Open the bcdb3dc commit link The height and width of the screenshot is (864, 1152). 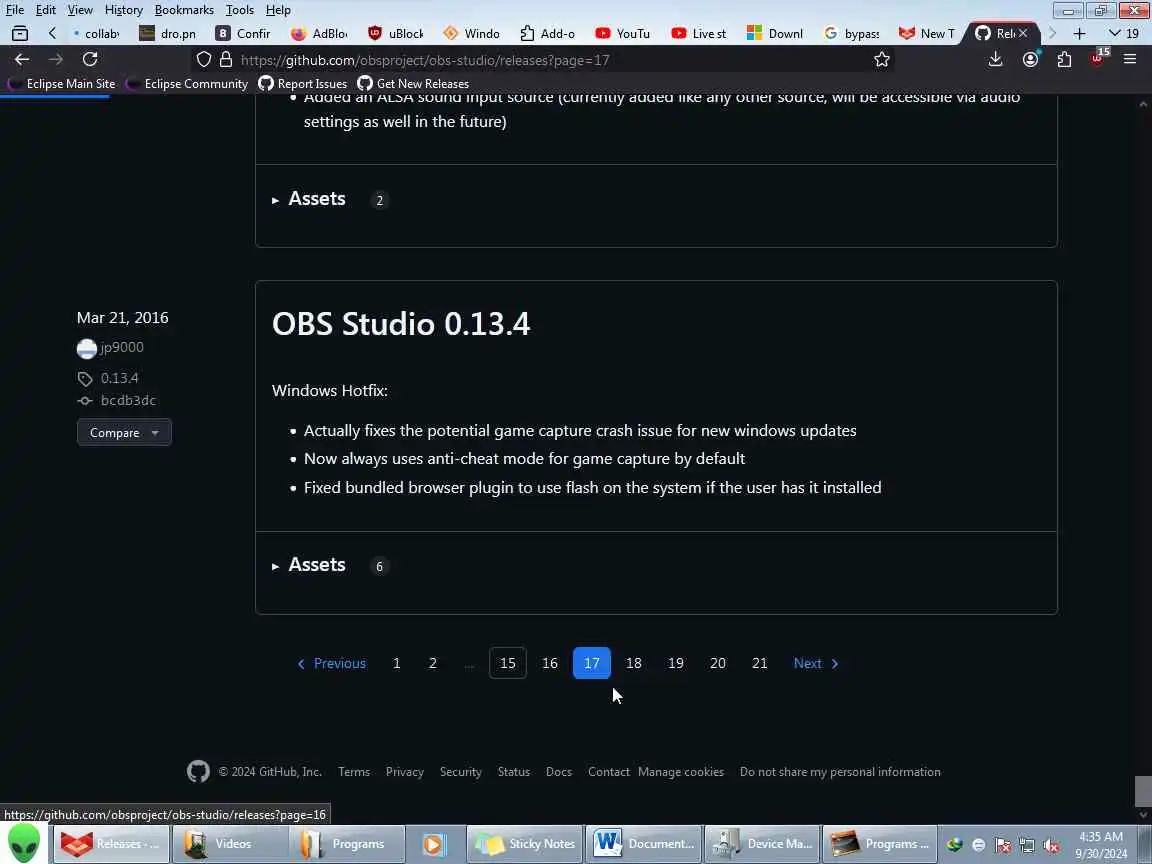pos(129,400)
